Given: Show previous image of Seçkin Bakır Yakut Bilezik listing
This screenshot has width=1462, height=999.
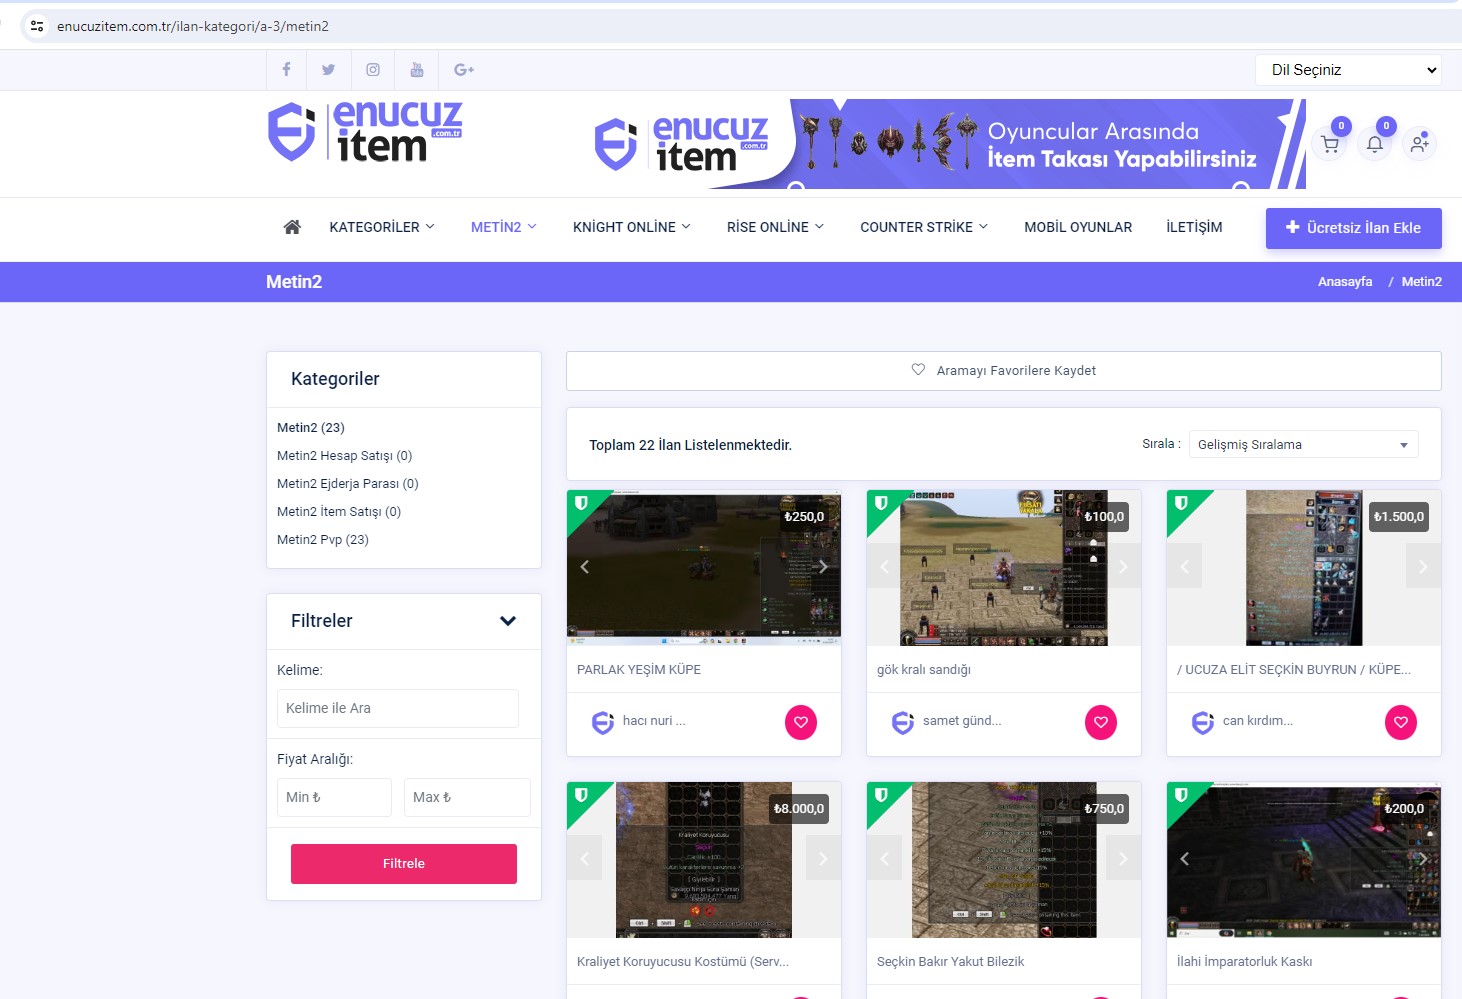Looking at the screenshot, I should tap(885, 859).
